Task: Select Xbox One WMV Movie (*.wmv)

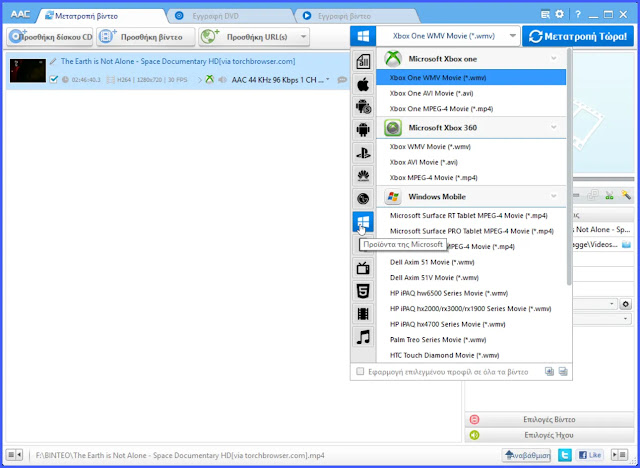Action: point(471,78)
